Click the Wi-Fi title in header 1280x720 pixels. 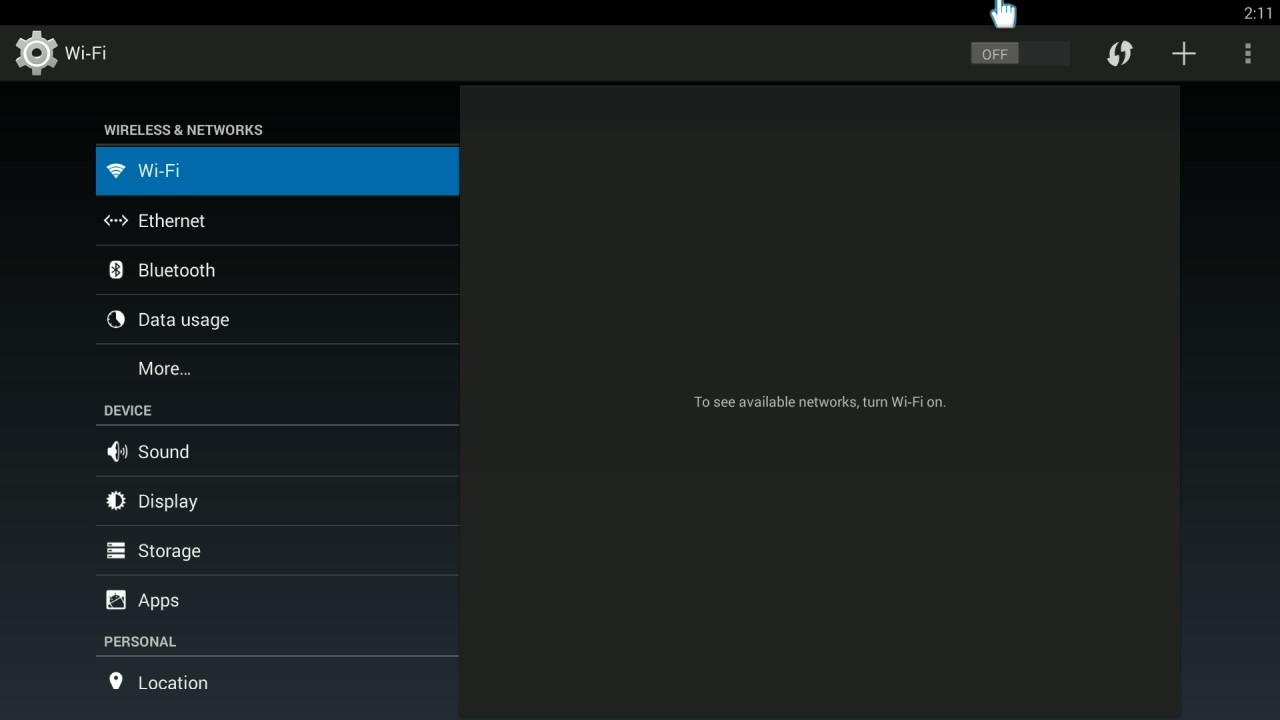(x=86, y=53)
